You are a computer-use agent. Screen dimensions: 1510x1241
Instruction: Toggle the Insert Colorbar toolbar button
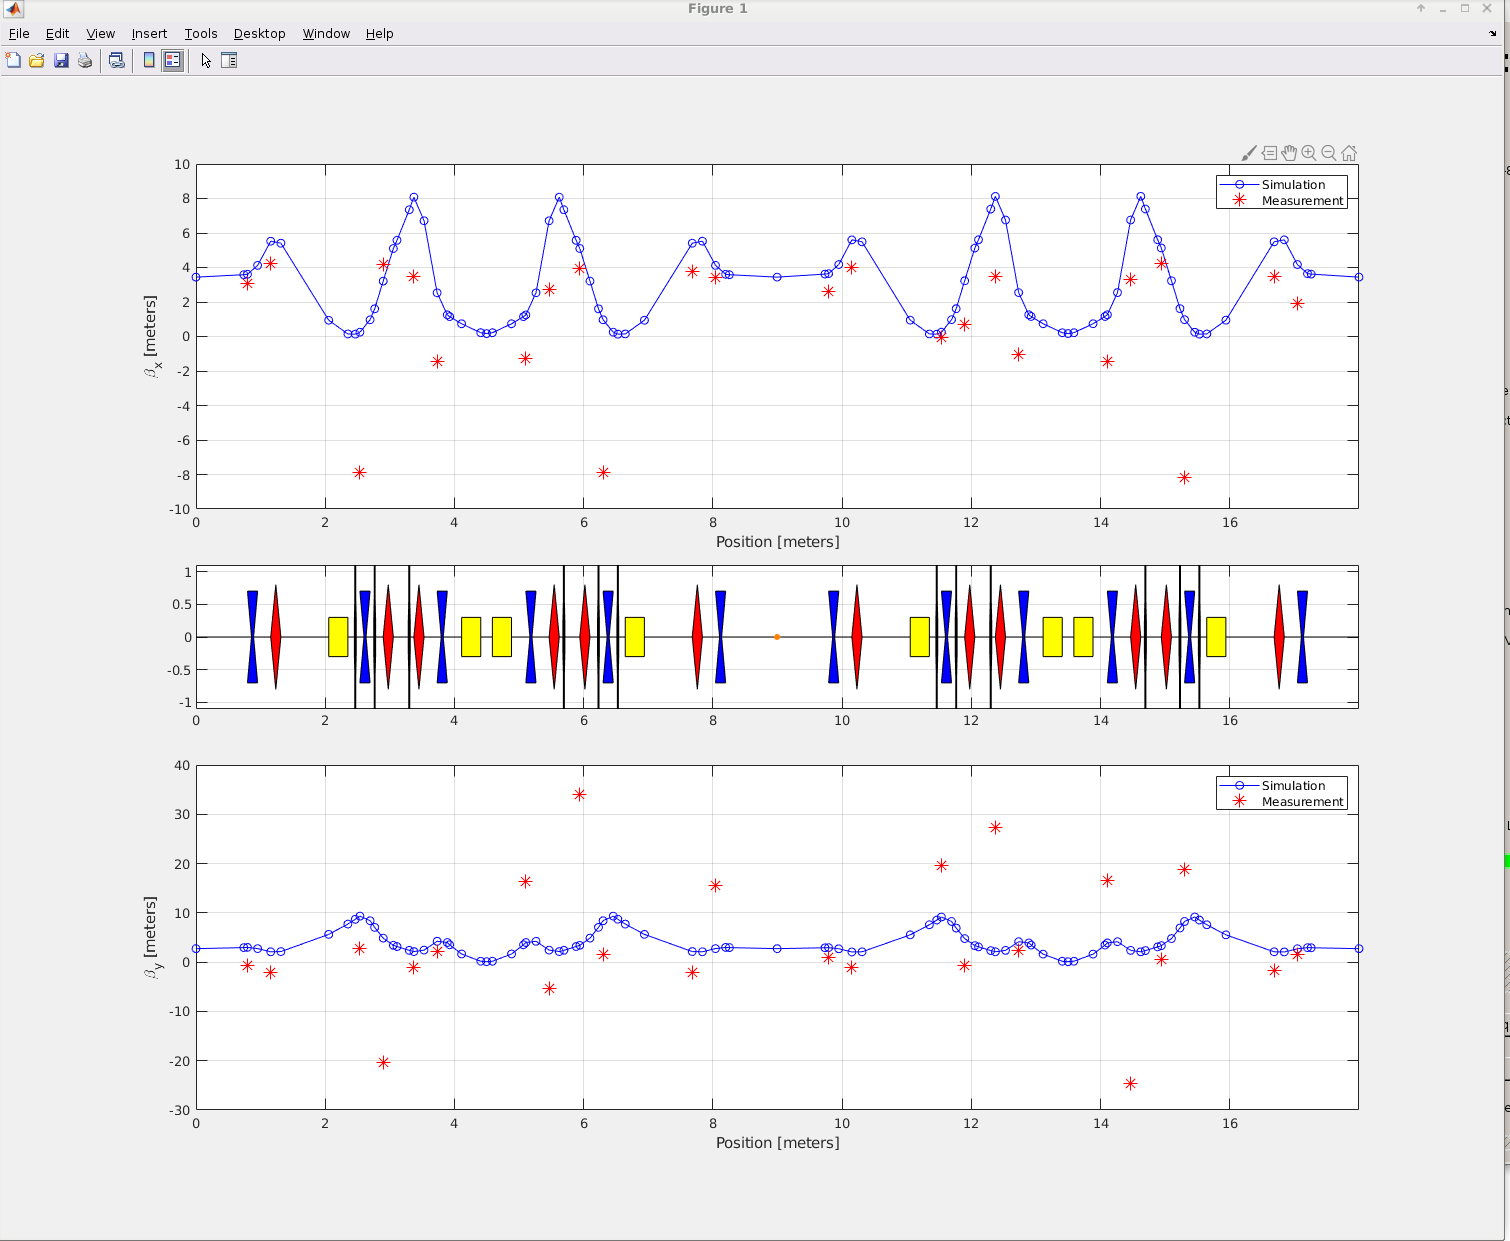(x=149, y=60)
